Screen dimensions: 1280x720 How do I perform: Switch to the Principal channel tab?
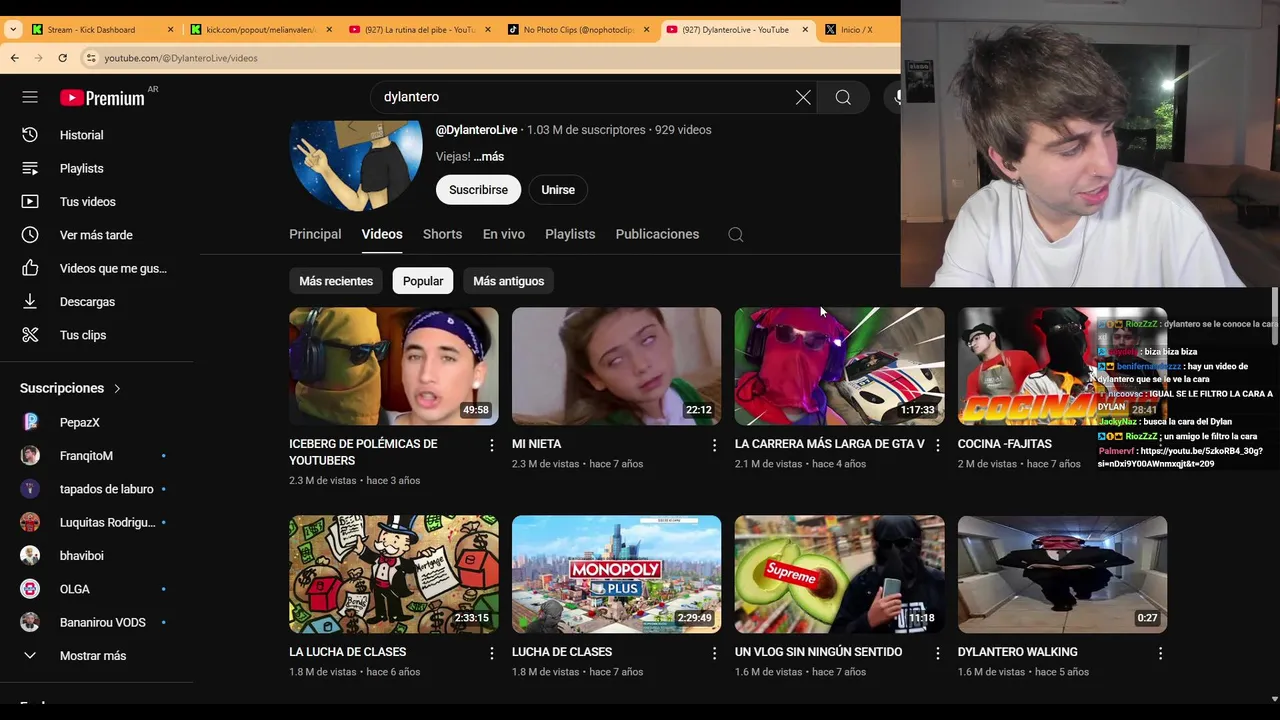315,234
